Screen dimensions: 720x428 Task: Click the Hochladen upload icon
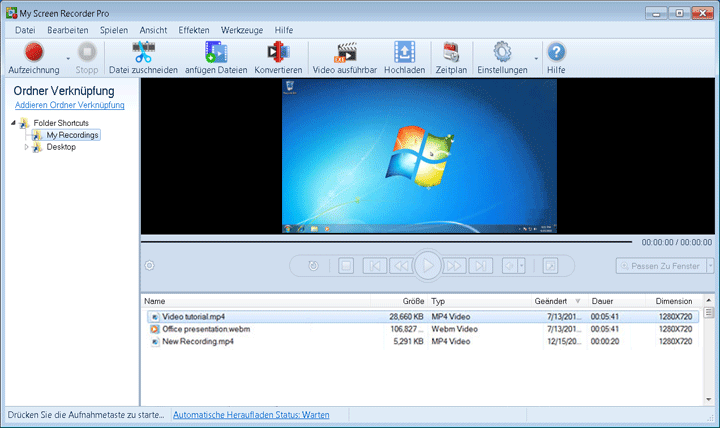[x=404, y=53]
